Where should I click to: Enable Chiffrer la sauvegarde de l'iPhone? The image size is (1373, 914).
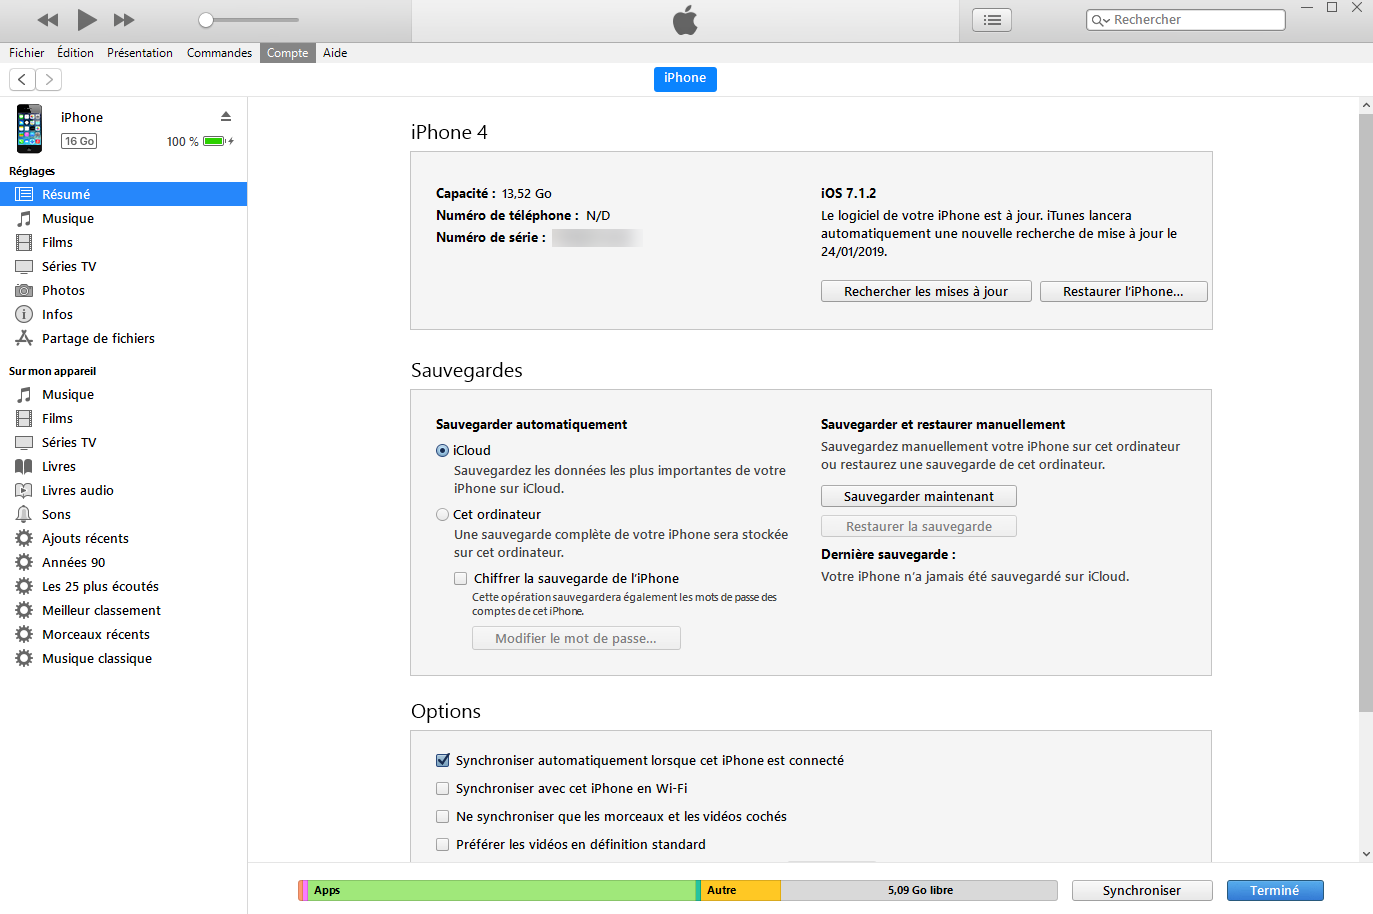461,579
